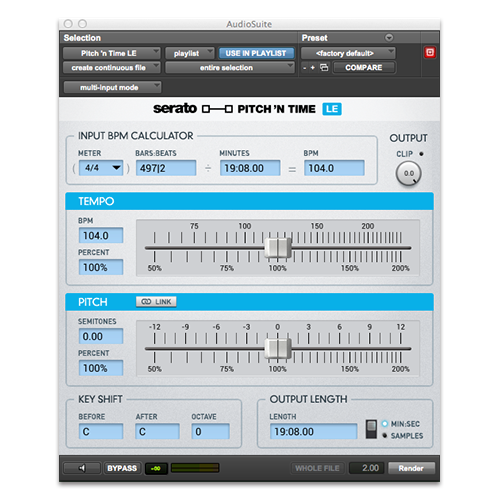Click the -∞ level readout

click(156, 468)
